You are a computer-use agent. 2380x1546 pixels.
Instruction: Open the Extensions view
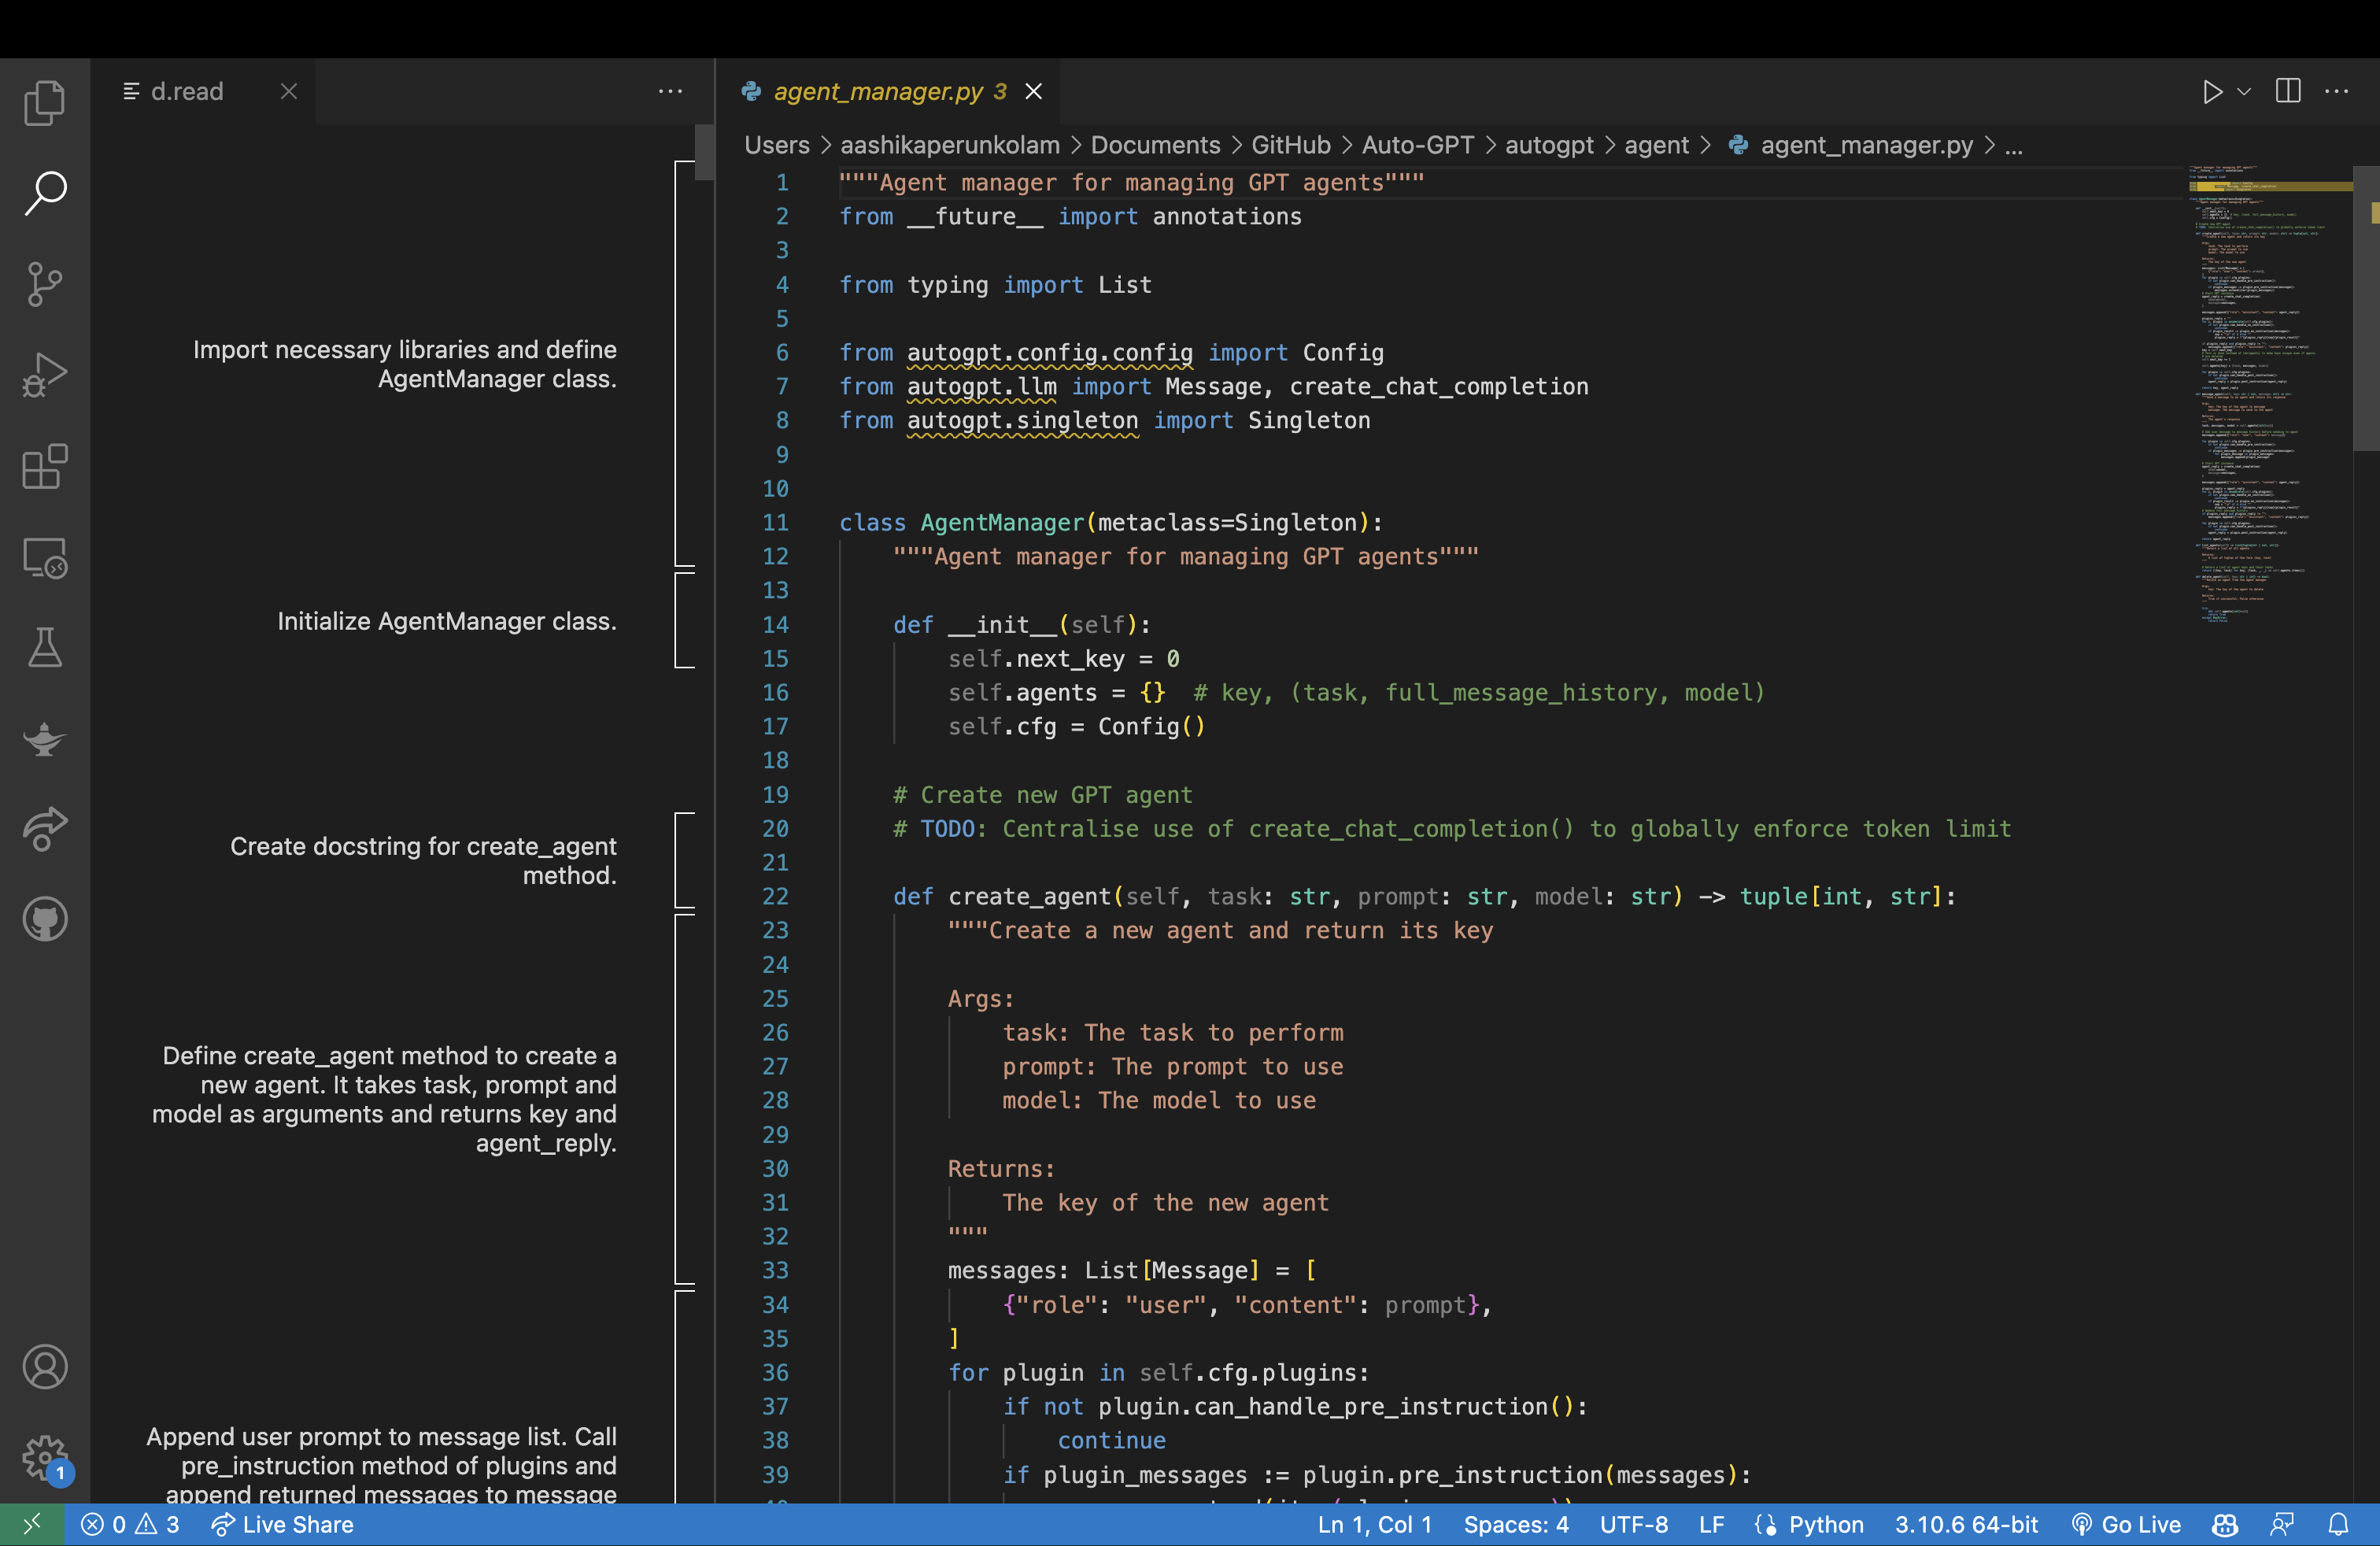[x=45, y=466]
